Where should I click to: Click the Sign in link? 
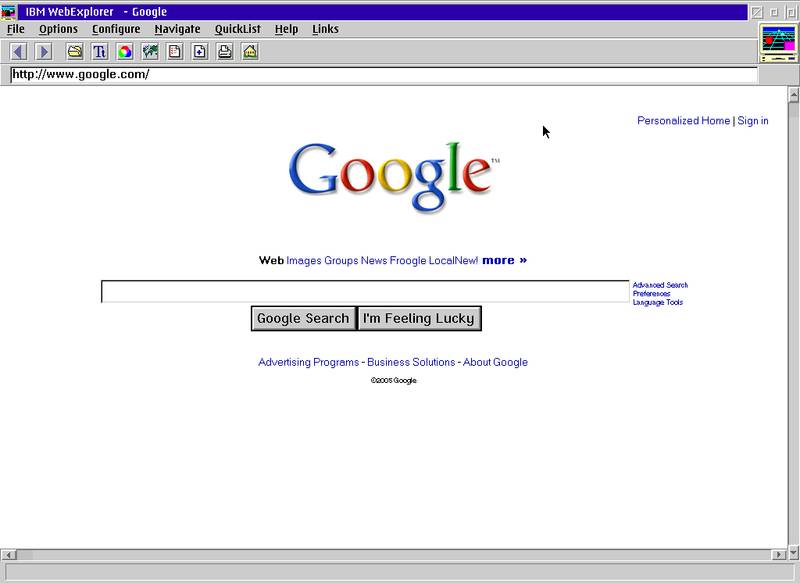(753, 121)
